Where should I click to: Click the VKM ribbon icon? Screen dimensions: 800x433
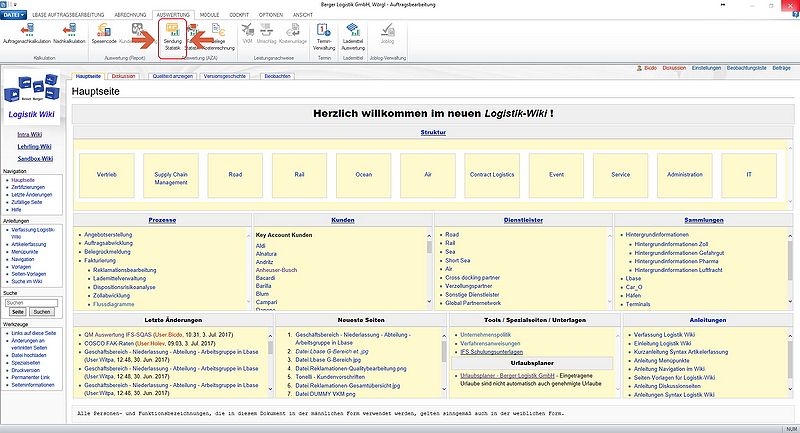click(247, 34)
